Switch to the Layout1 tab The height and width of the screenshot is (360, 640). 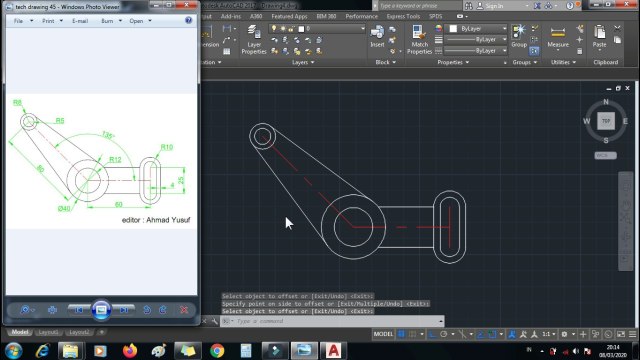48,332
